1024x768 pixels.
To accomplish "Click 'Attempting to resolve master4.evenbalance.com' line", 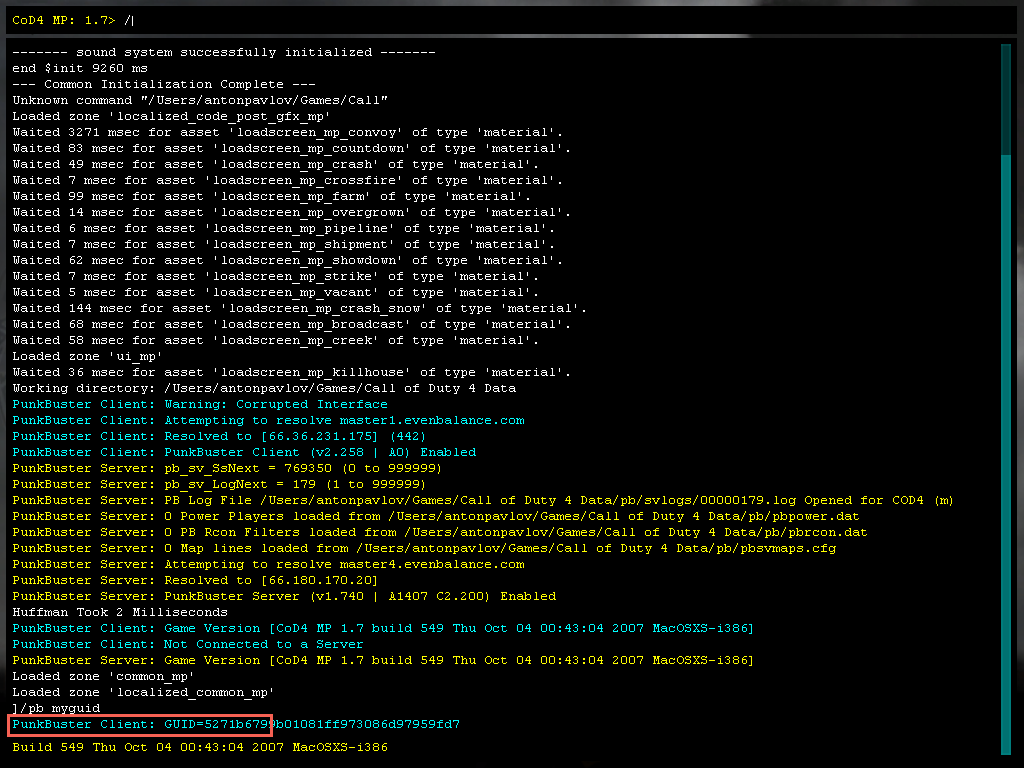I will [x=268, y=564].
